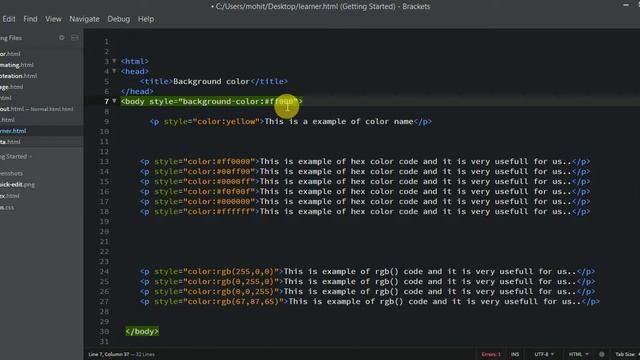Click the highlighted closing body tag on line 30
Screen dimensions: 640x360
(142, 331)
